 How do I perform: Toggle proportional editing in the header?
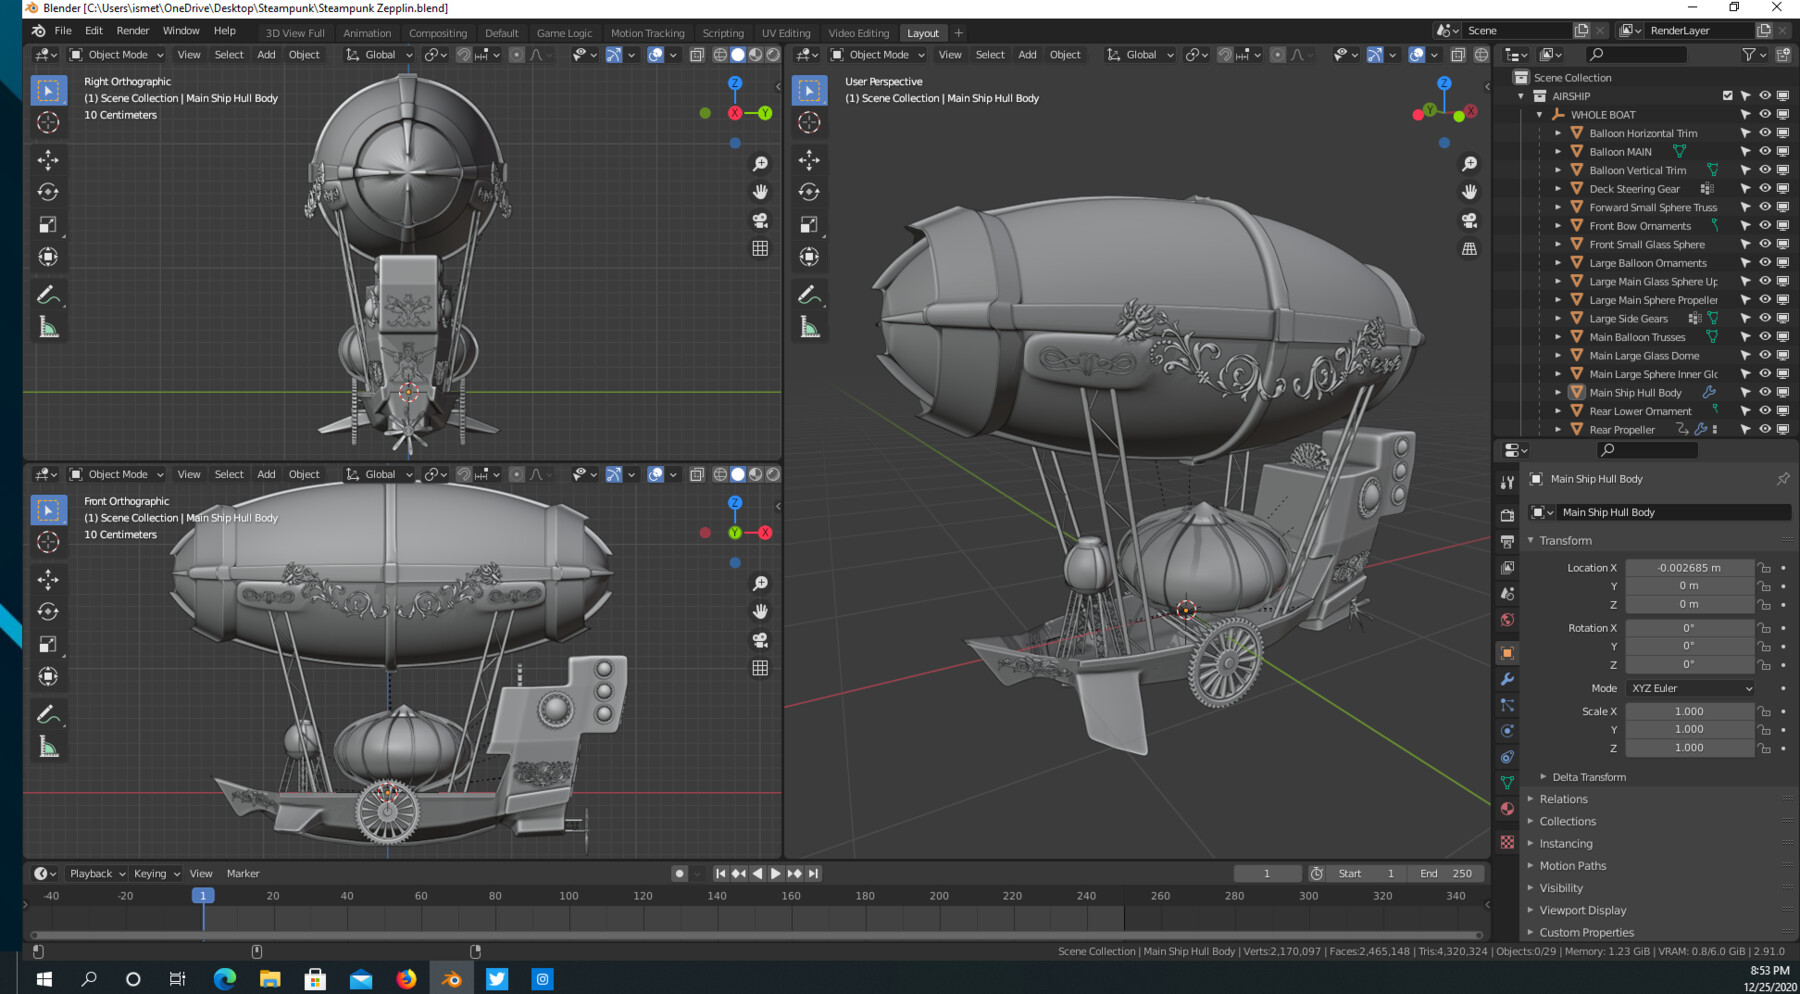click(x=517, y=55)
